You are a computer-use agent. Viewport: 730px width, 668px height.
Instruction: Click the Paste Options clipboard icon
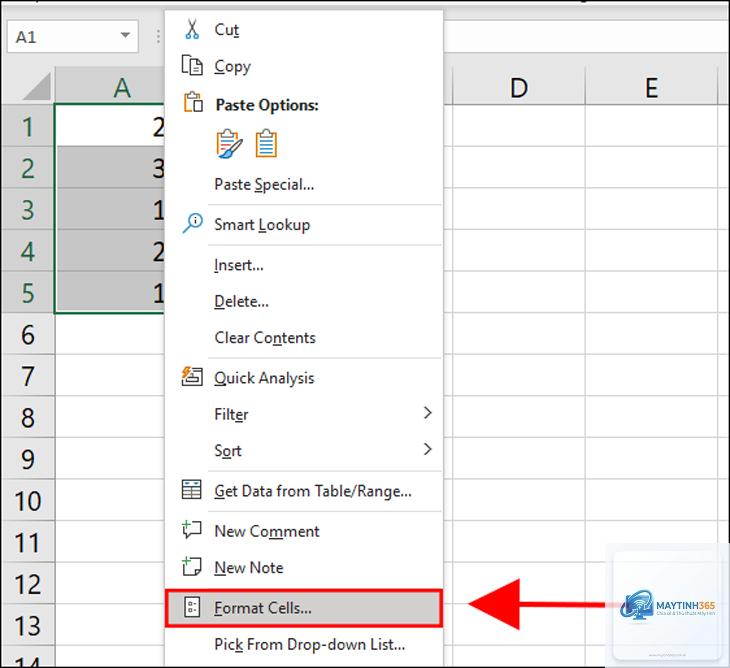193,102
